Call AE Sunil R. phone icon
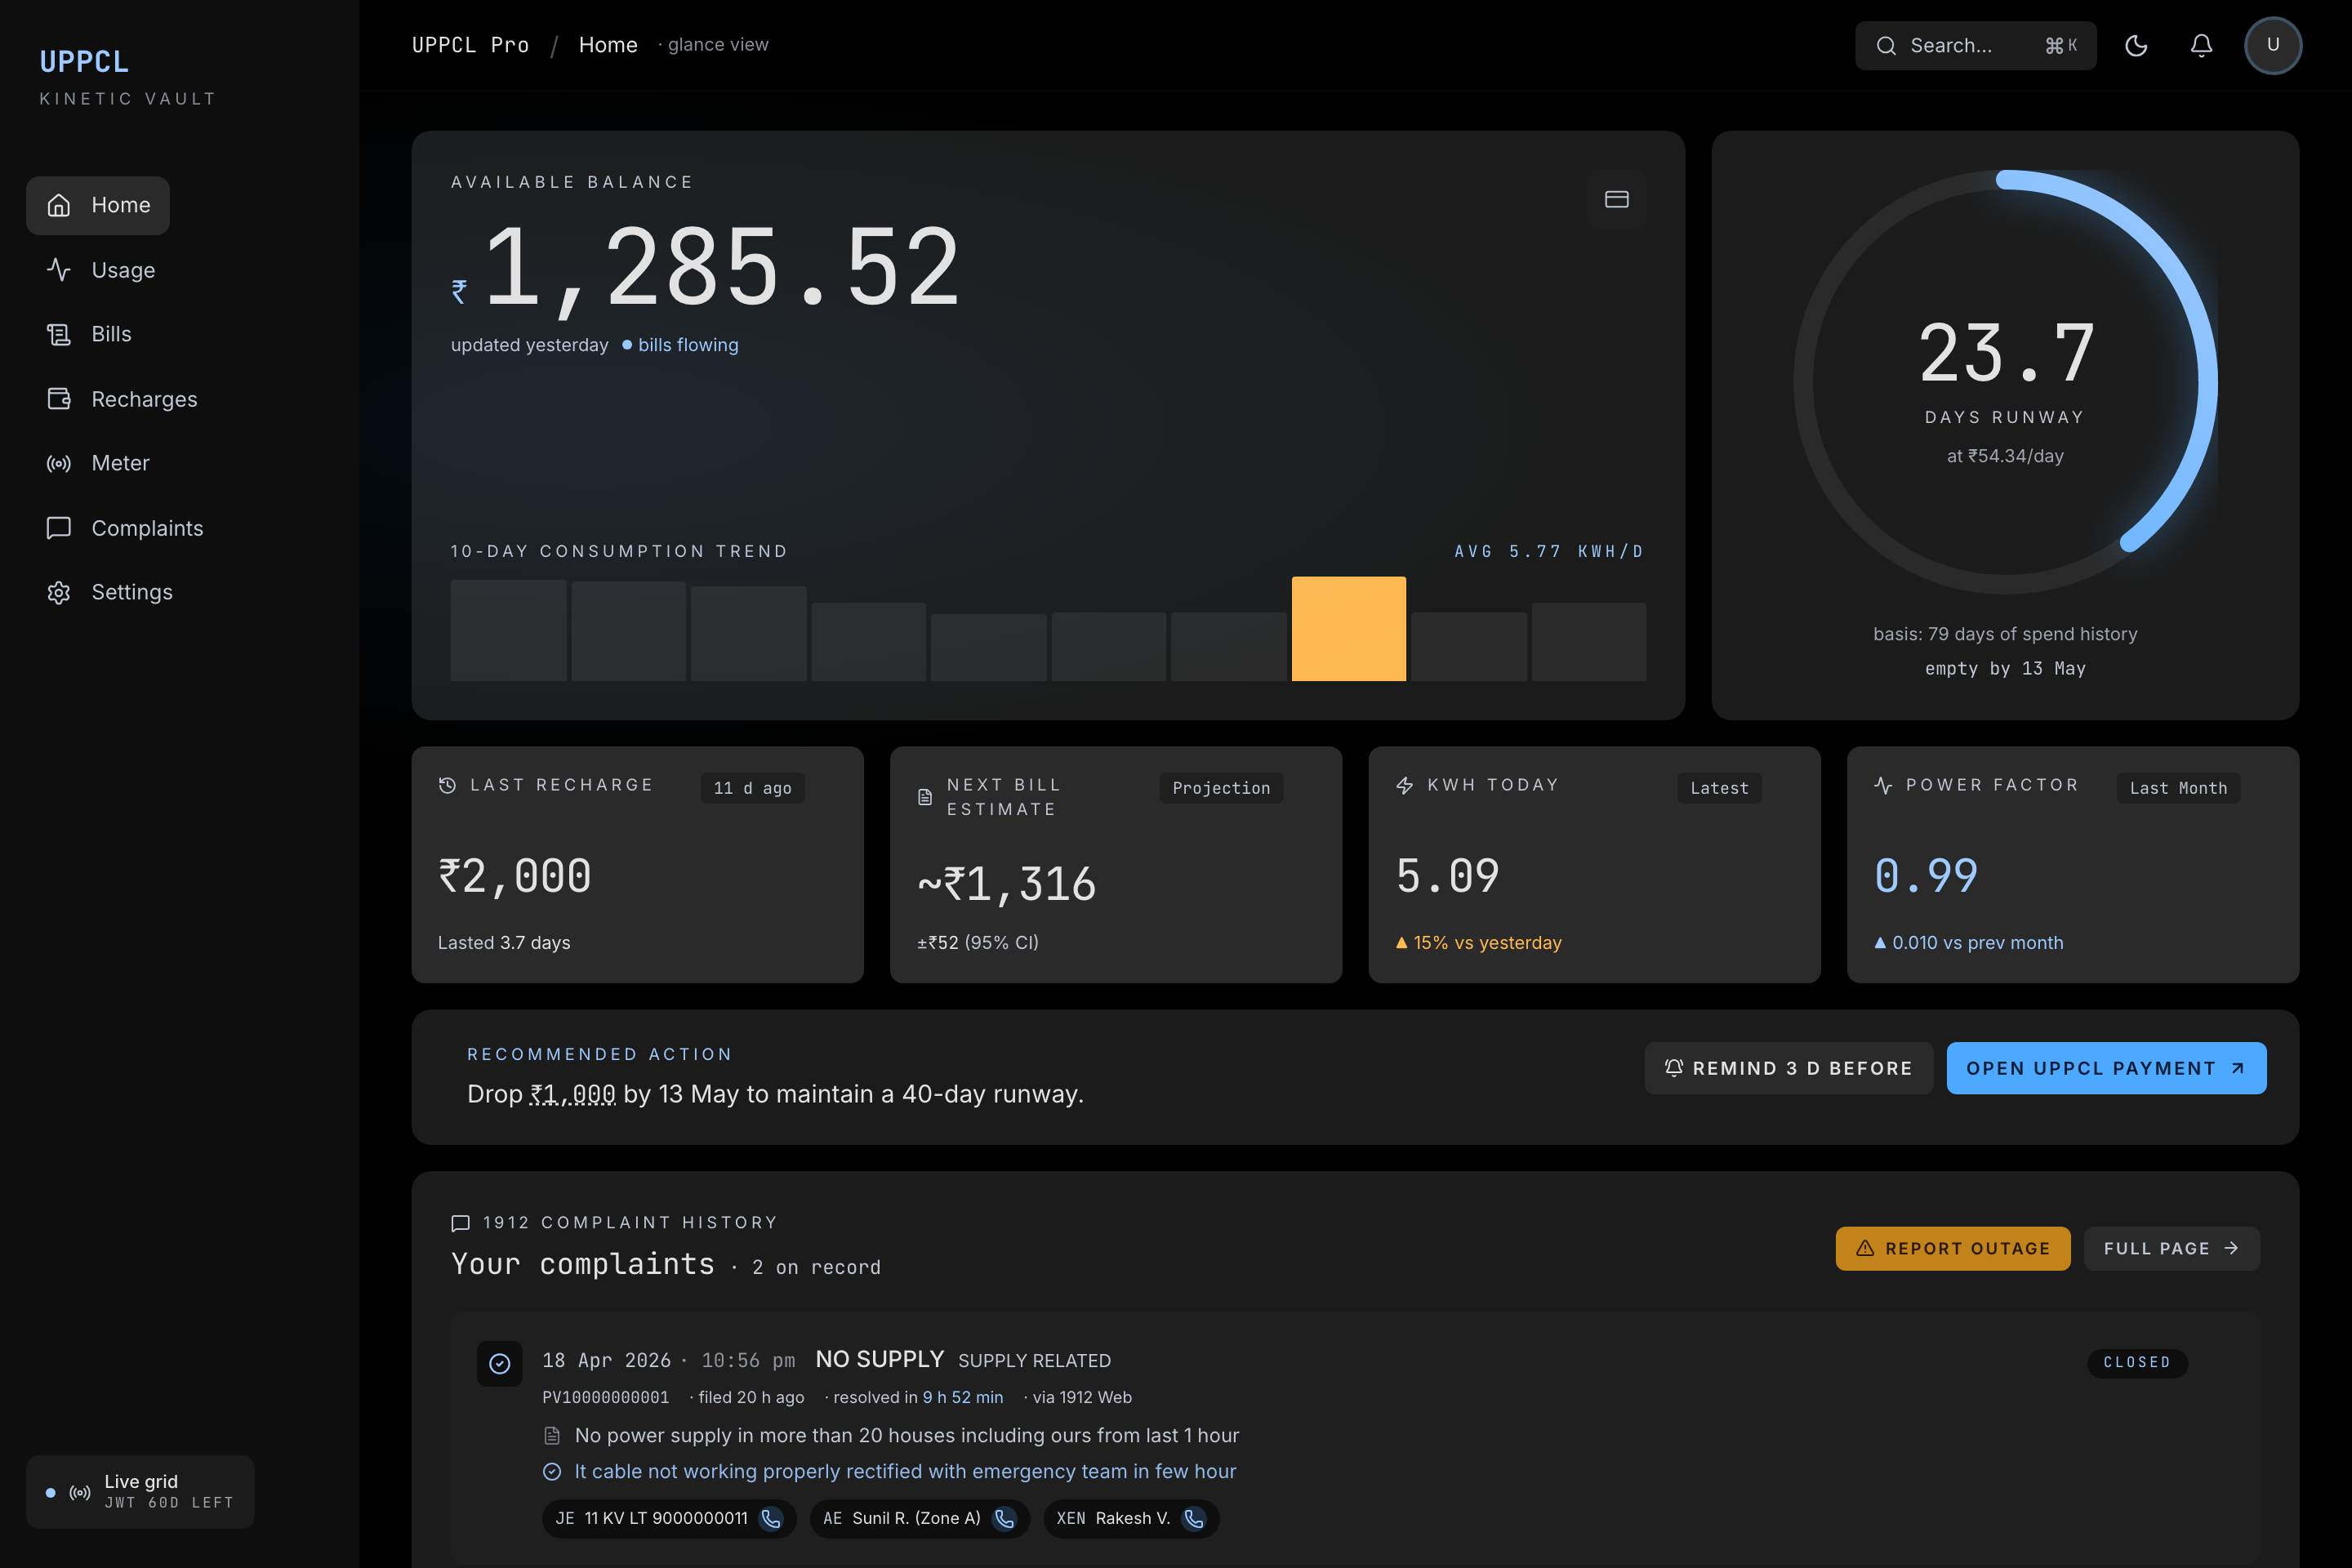The image size is (2352, 1568). coord(1004,1518)
